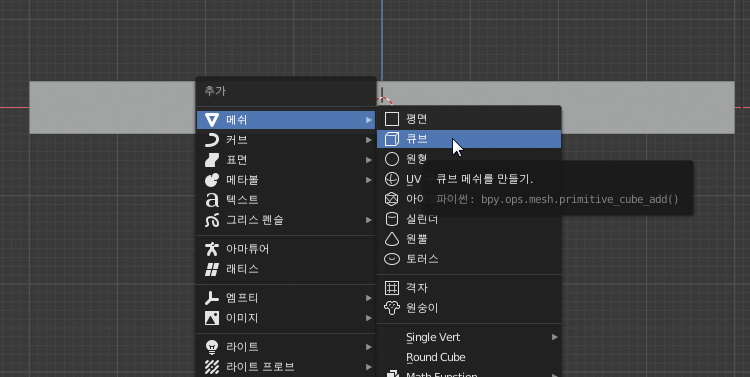Choose Round Cube from the mesh submenu

pos(469,357)
